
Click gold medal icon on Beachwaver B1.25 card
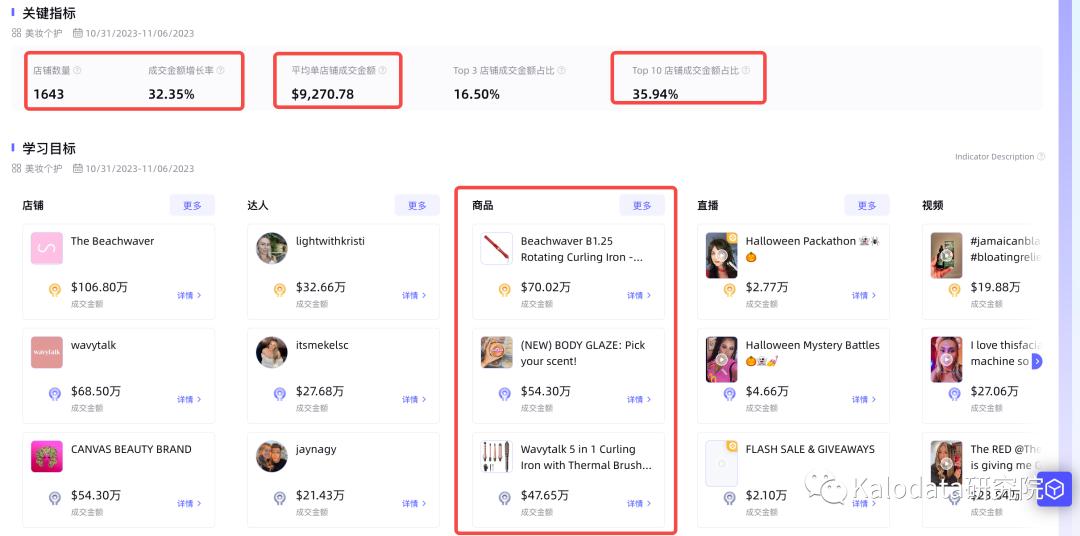pyautogui.click(x=505, y=290)
